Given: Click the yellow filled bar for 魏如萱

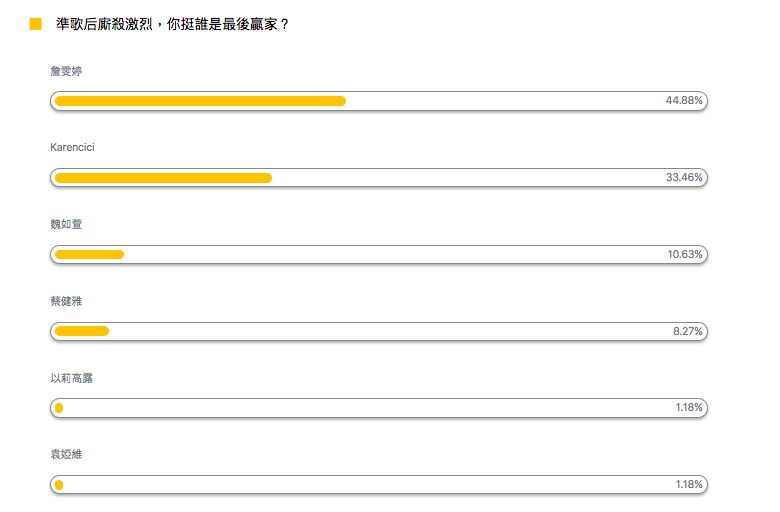Looking at the screenshot, I should click(x=89, y=255).
